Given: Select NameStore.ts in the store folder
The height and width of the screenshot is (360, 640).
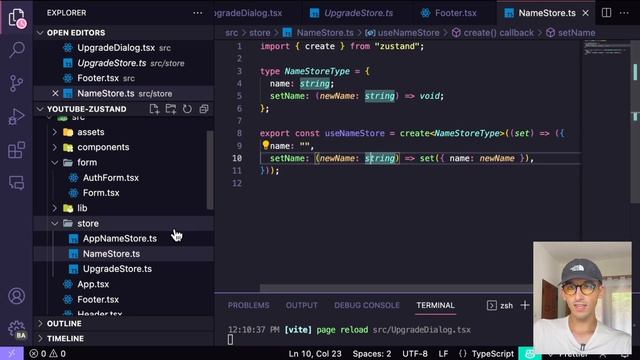Looking at the screenshot, I should (x=124, y=254).
